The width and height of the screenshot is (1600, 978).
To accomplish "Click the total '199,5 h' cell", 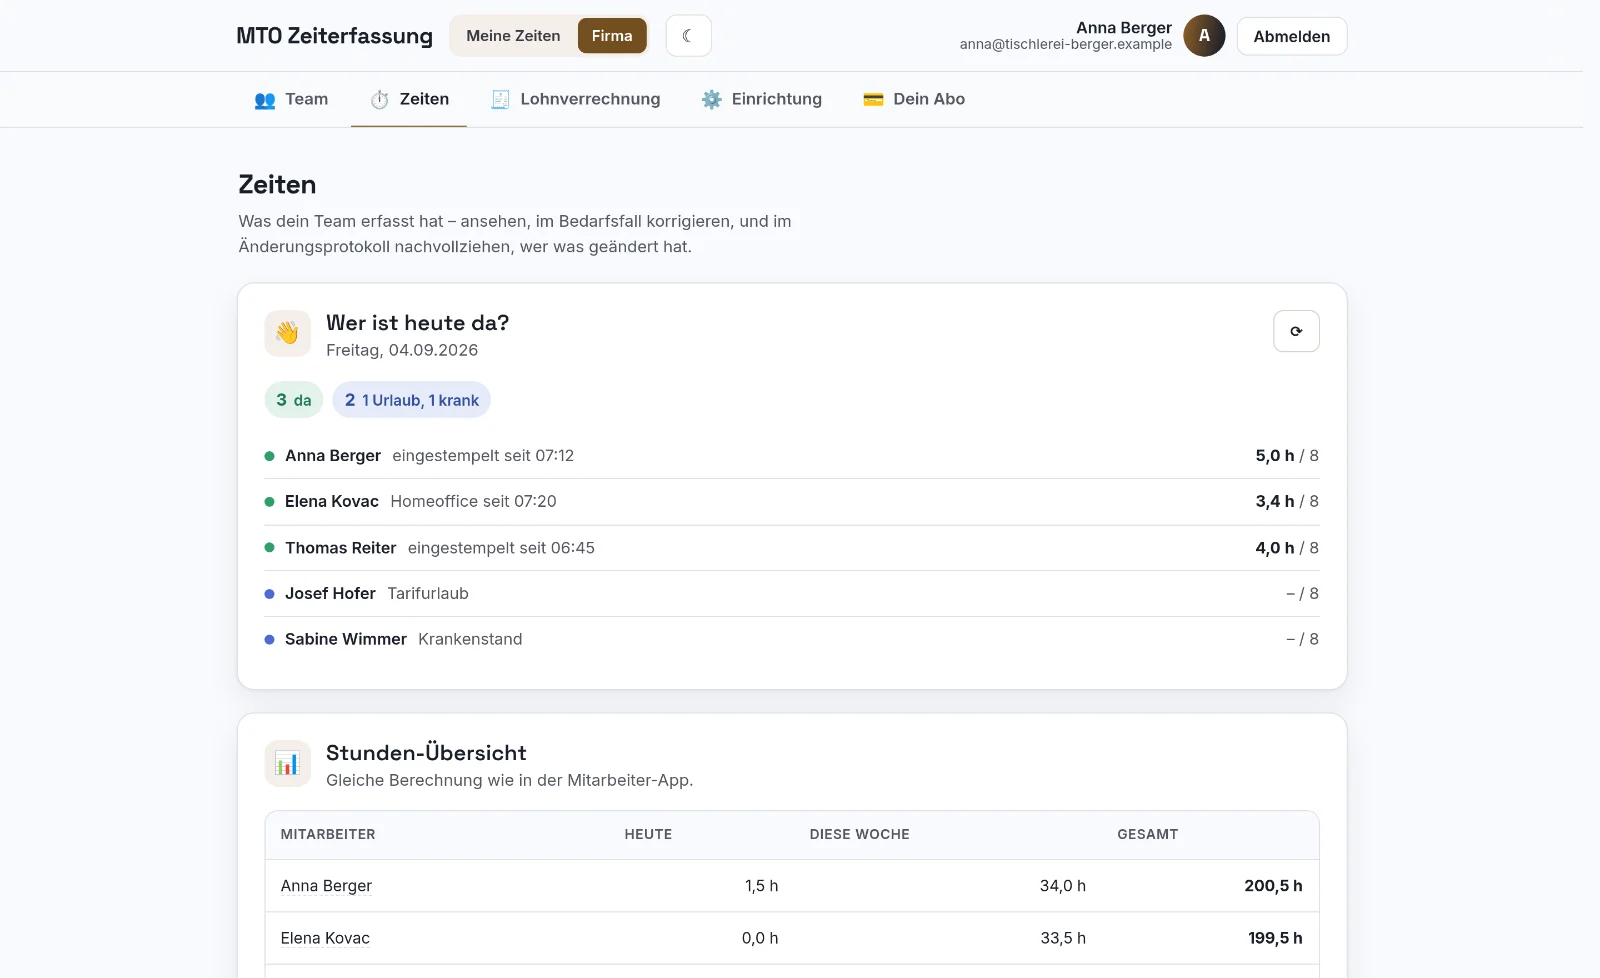I will [1275, 938].
